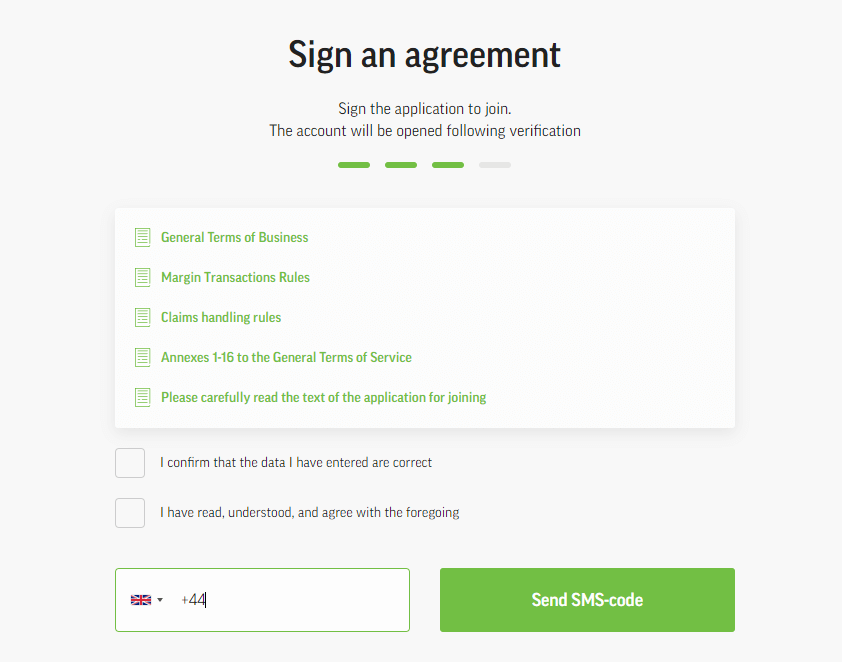Select the third green progress step
The height and width of the screenshot is (662, 842).
pos(448,165)
